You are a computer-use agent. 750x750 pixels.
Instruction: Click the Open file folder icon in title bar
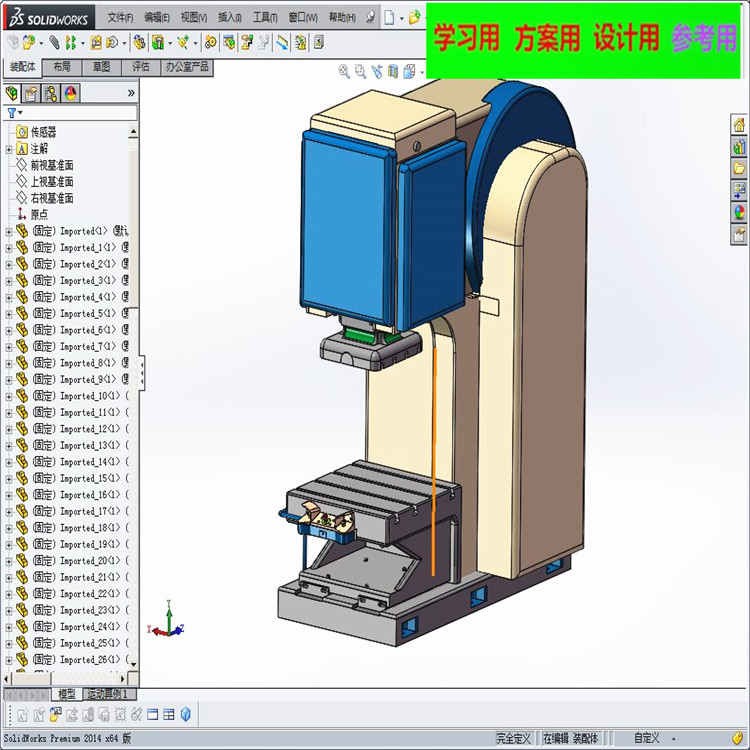coord(414,18)
